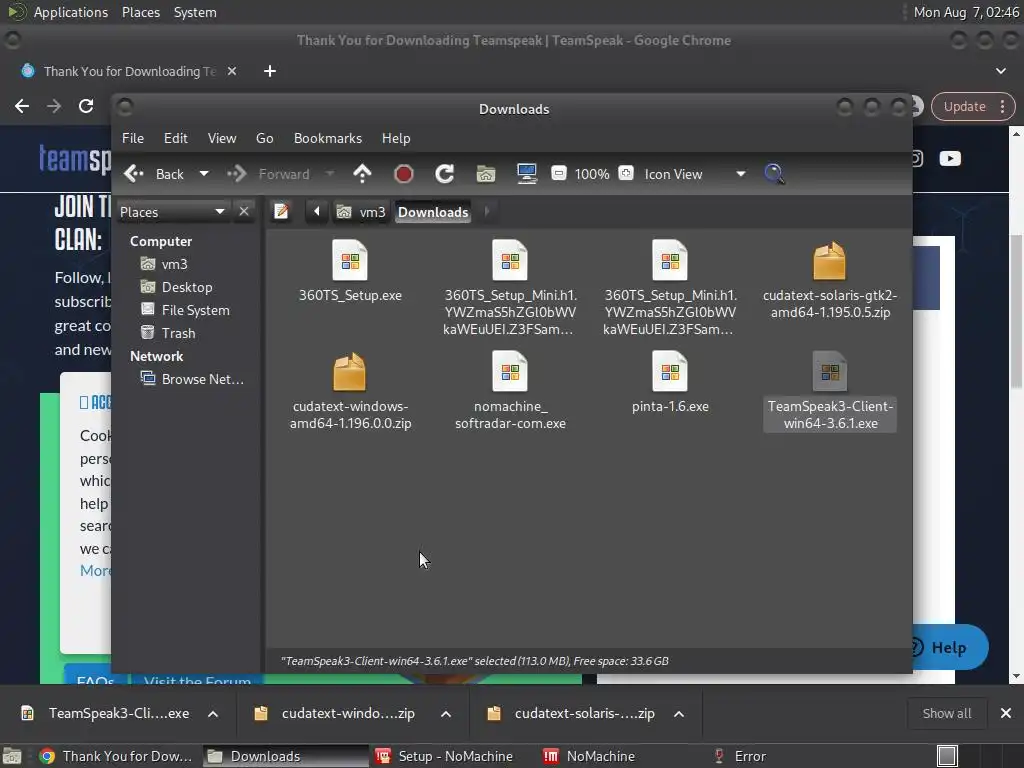
Task: Close the TeamSpeak Chrome tab
Action: [x=232, y=71]
